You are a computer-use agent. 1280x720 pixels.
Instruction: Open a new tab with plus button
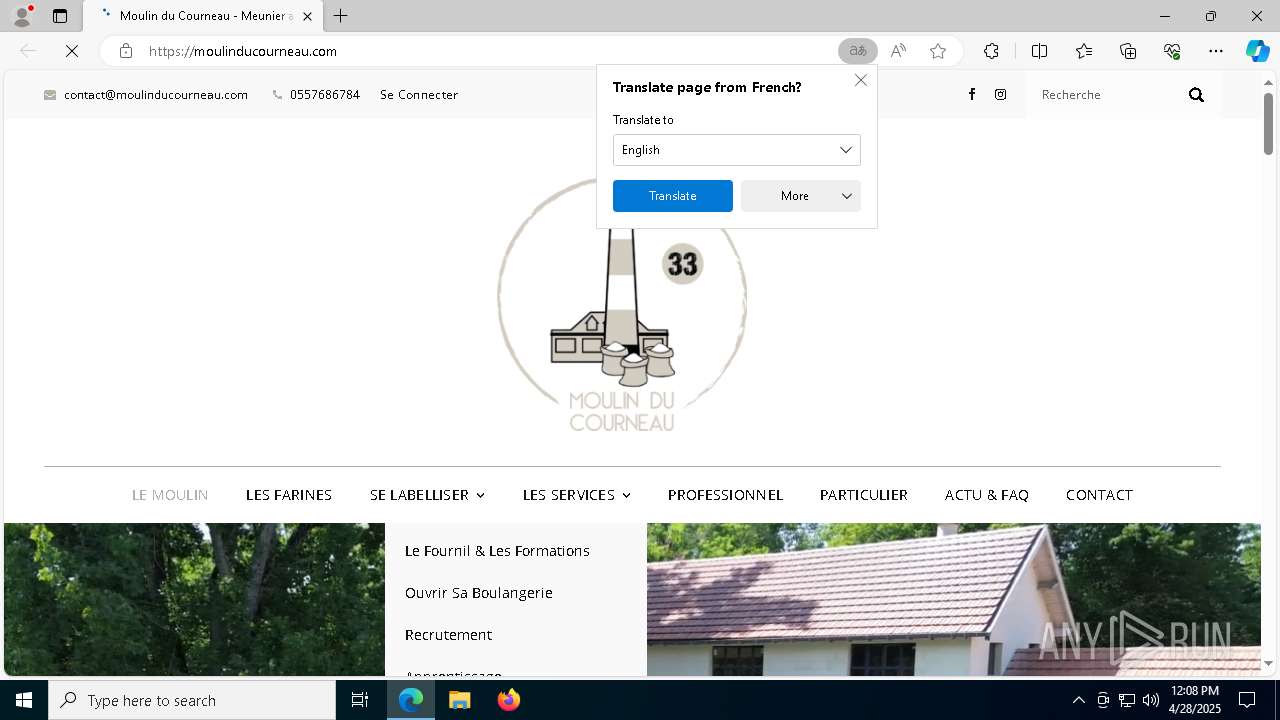(341, 16)
